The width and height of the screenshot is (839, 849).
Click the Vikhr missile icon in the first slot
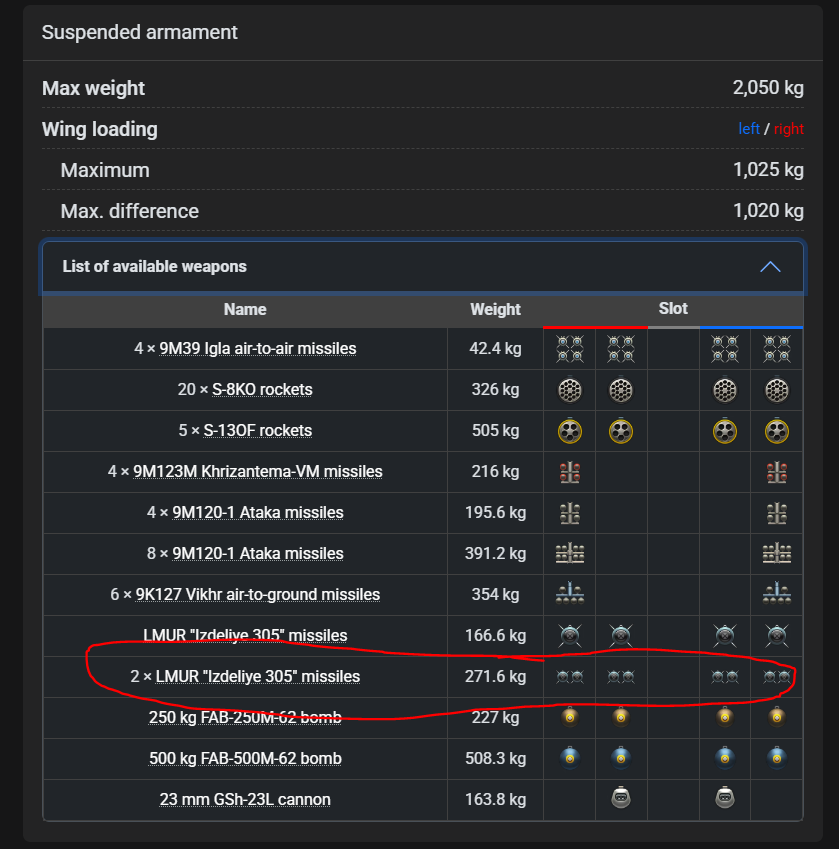[x=570, y=594]
